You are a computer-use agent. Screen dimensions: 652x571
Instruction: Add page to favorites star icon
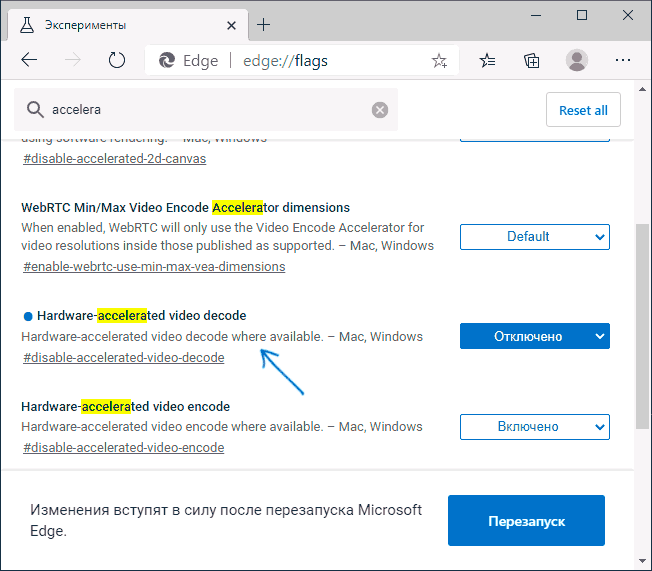tap(439, 61)
